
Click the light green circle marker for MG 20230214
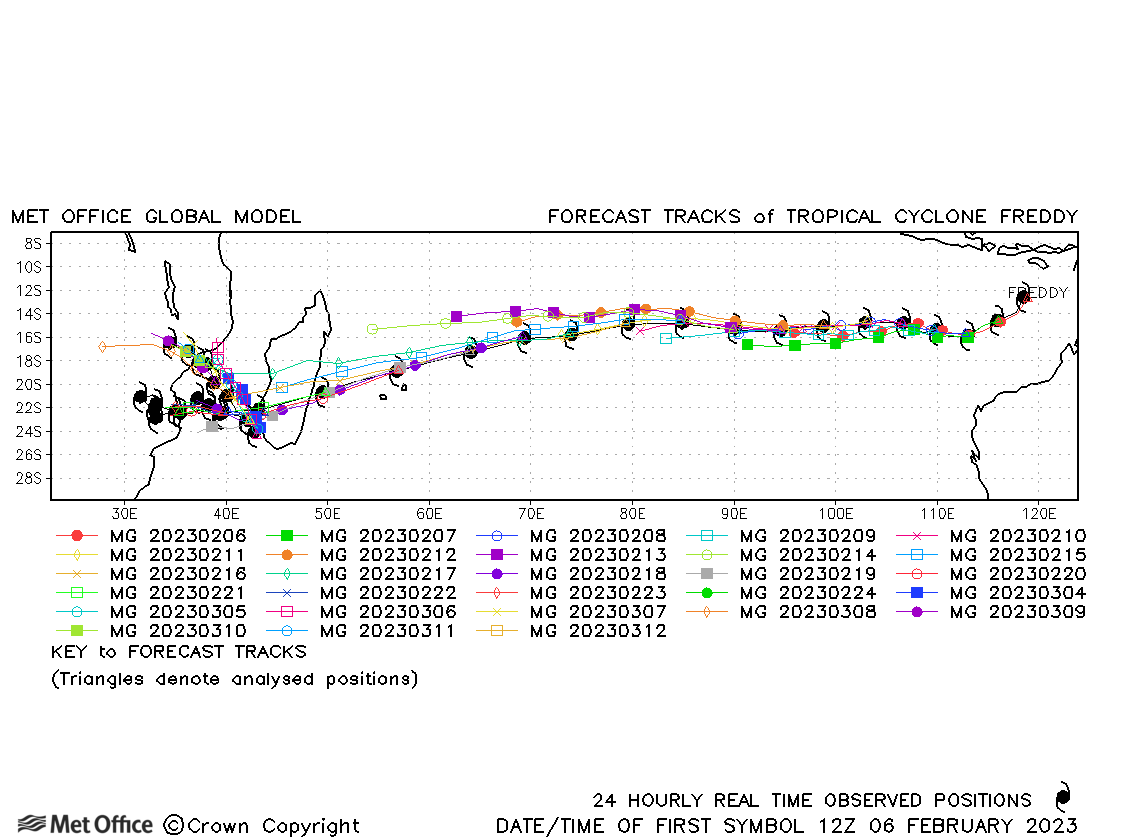click(x=707, y=555)
